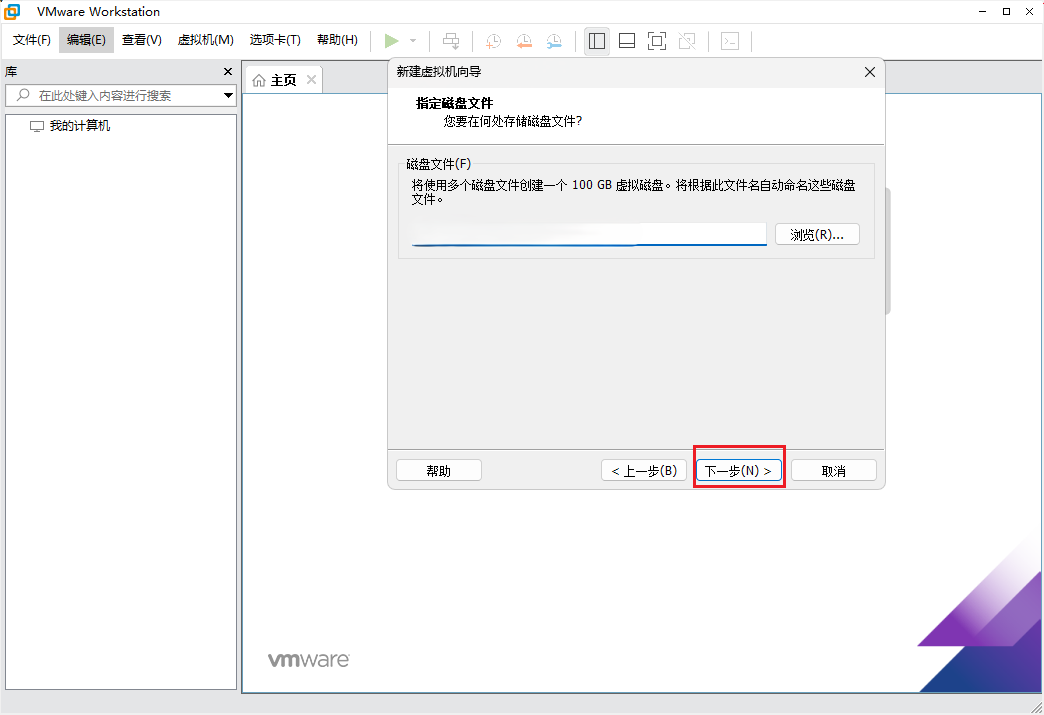Open the 帮助(H) menu
Screen dimensions: 1044x715
[338, 40]
